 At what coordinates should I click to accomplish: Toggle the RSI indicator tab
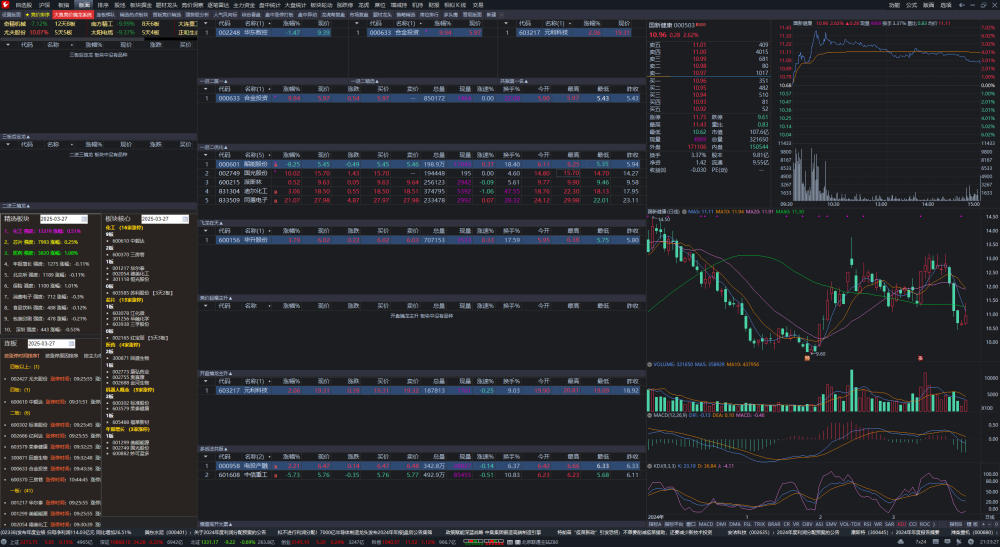click(867, 524)
